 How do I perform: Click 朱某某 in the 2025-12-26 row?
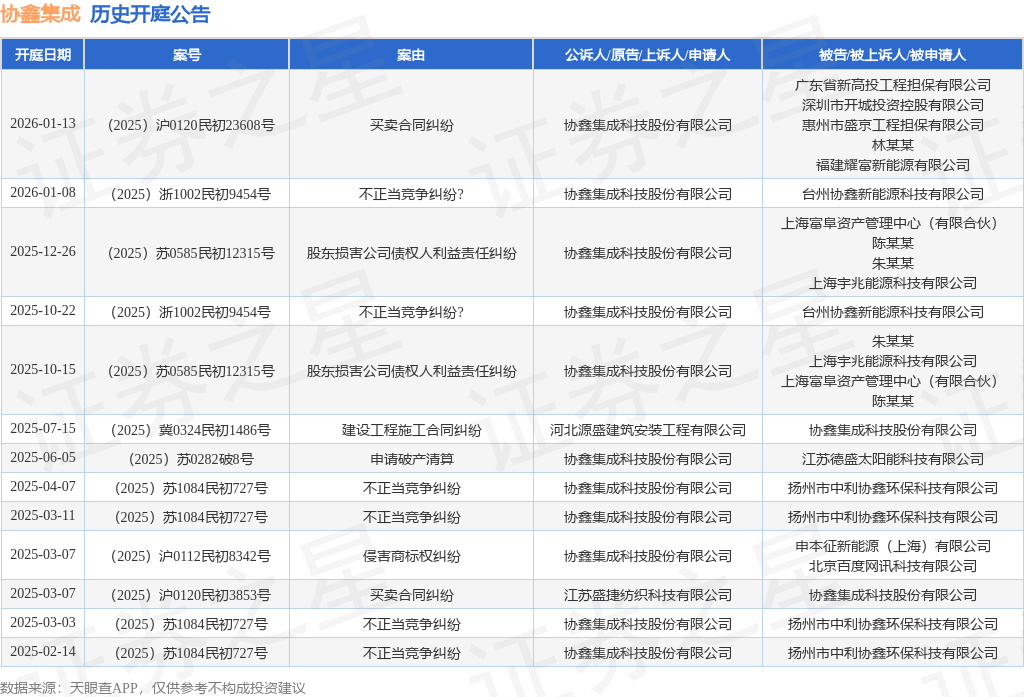click(893, 263)
